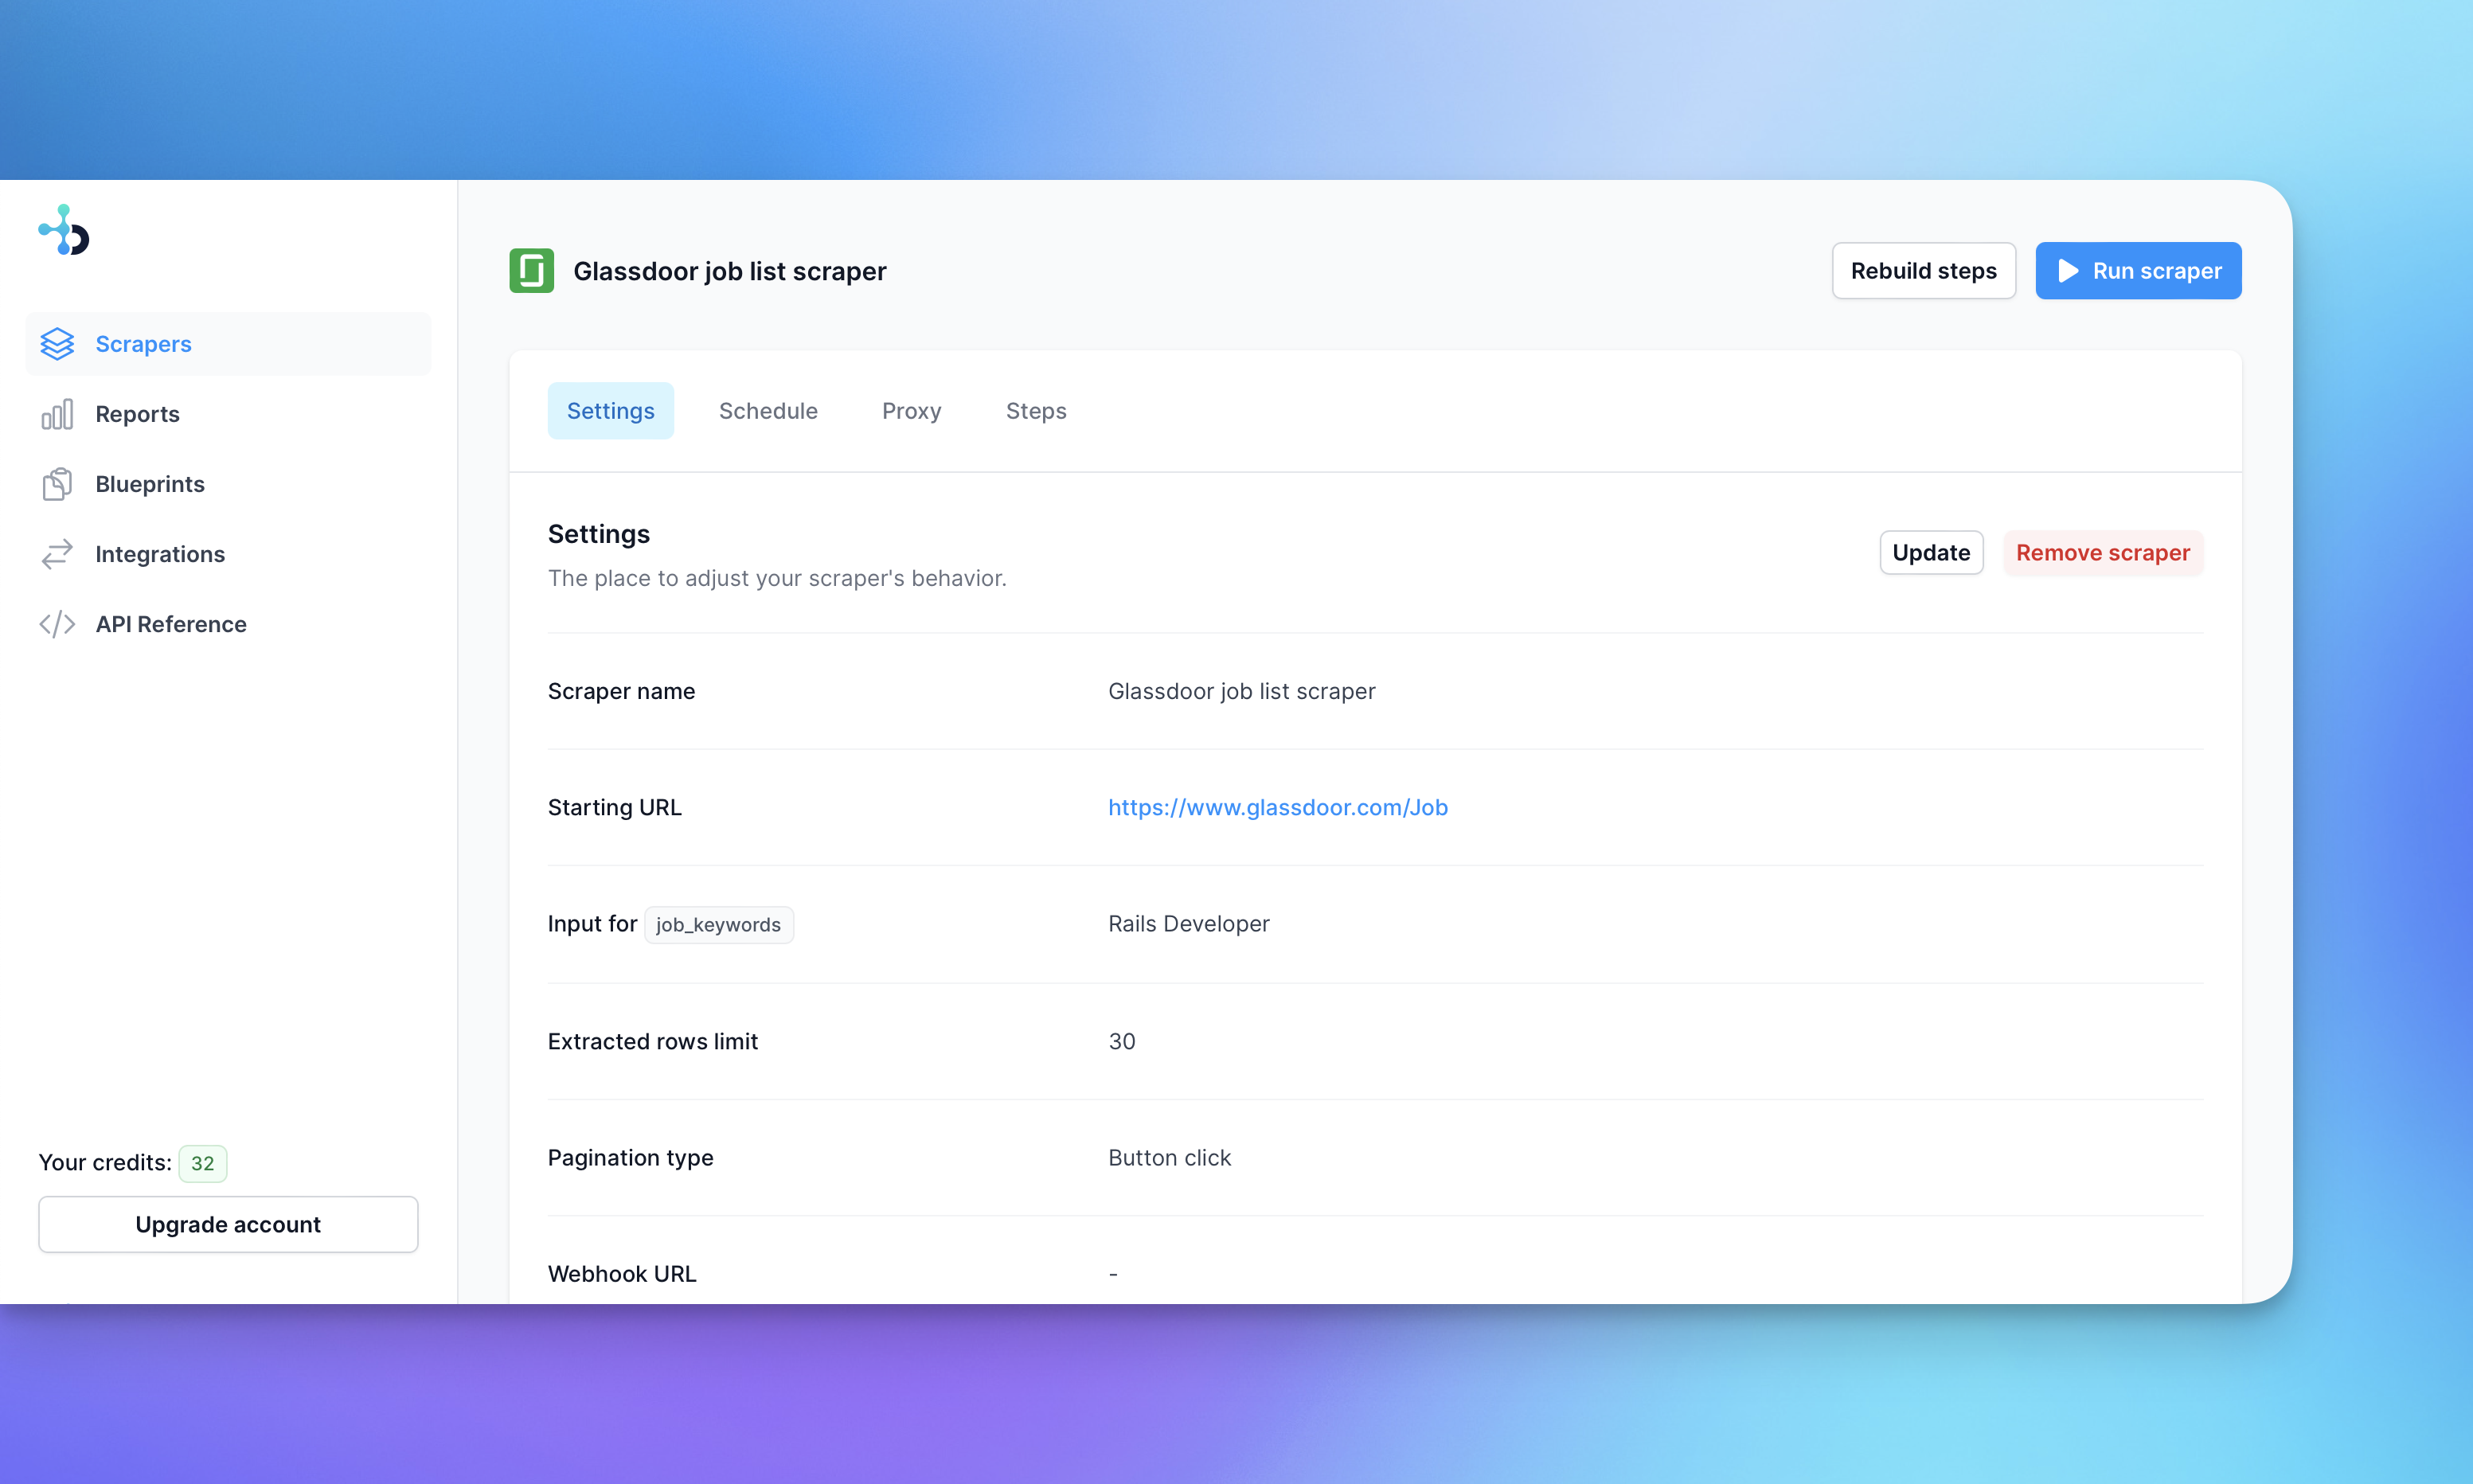Click the Blueprints clipboard icon
This screenshot has height=1484, width=2473.
click(57, 484)
